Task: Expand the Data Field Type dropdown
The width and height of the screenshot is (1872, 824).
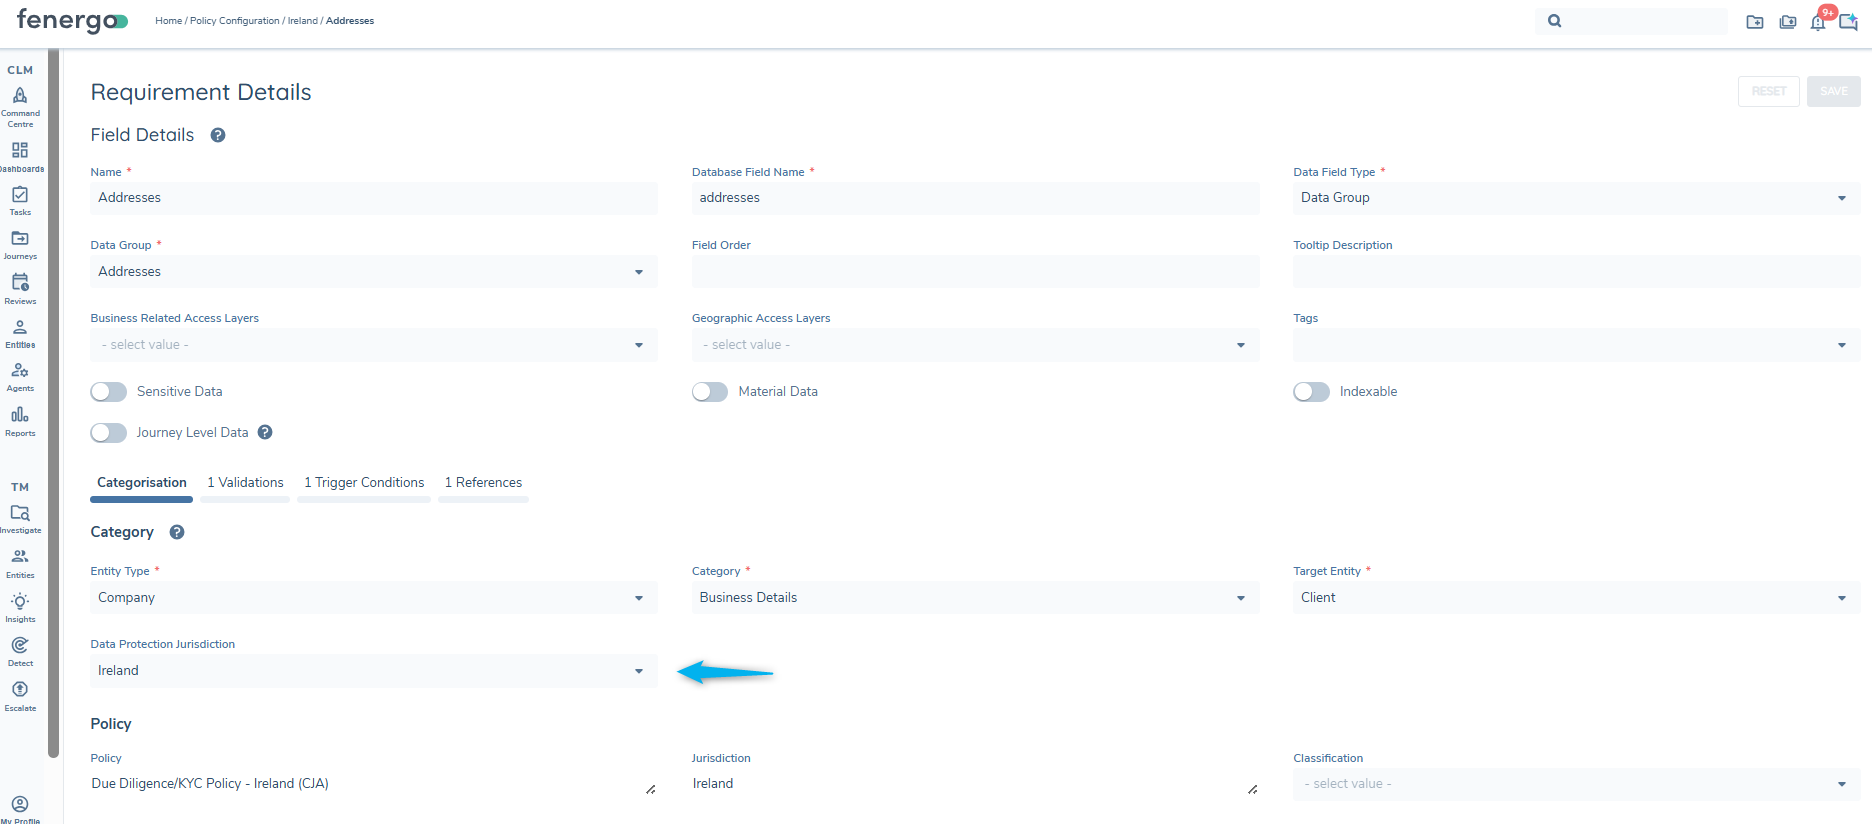Action: [x=1575, y=198]
